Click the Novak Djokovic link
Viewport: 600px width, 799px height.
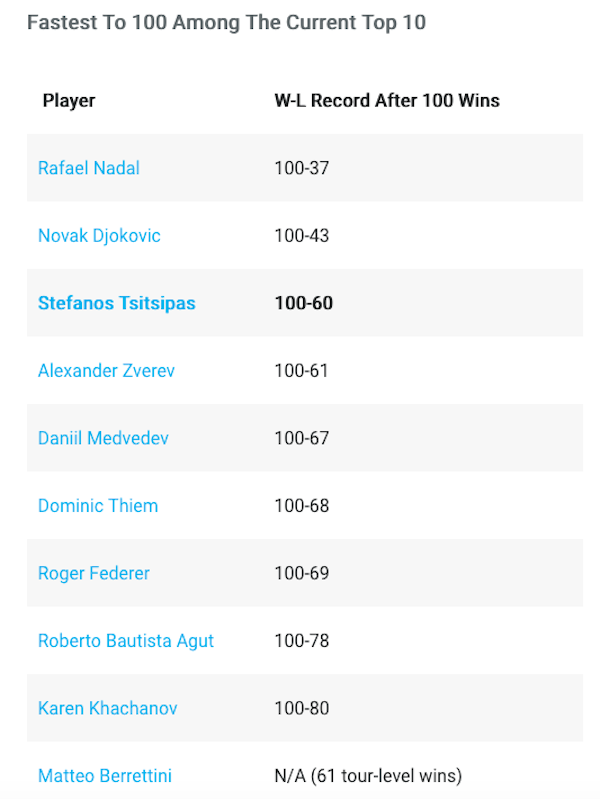click(99, 236)
